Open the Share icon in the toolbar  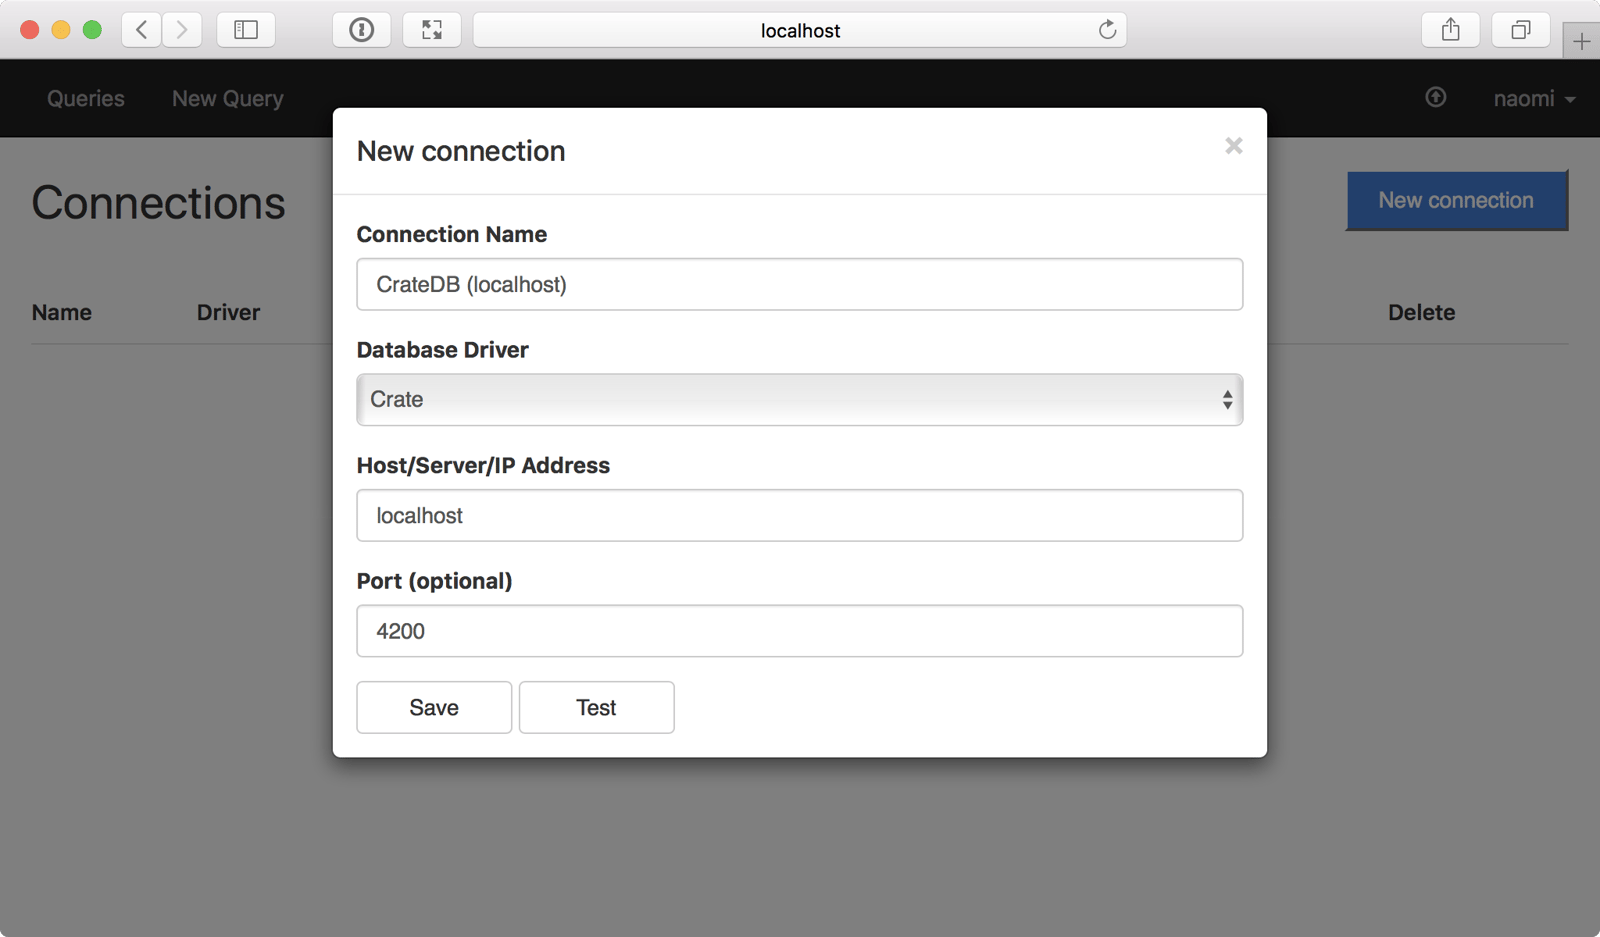pyautogui.click(x=1451, y=29)
